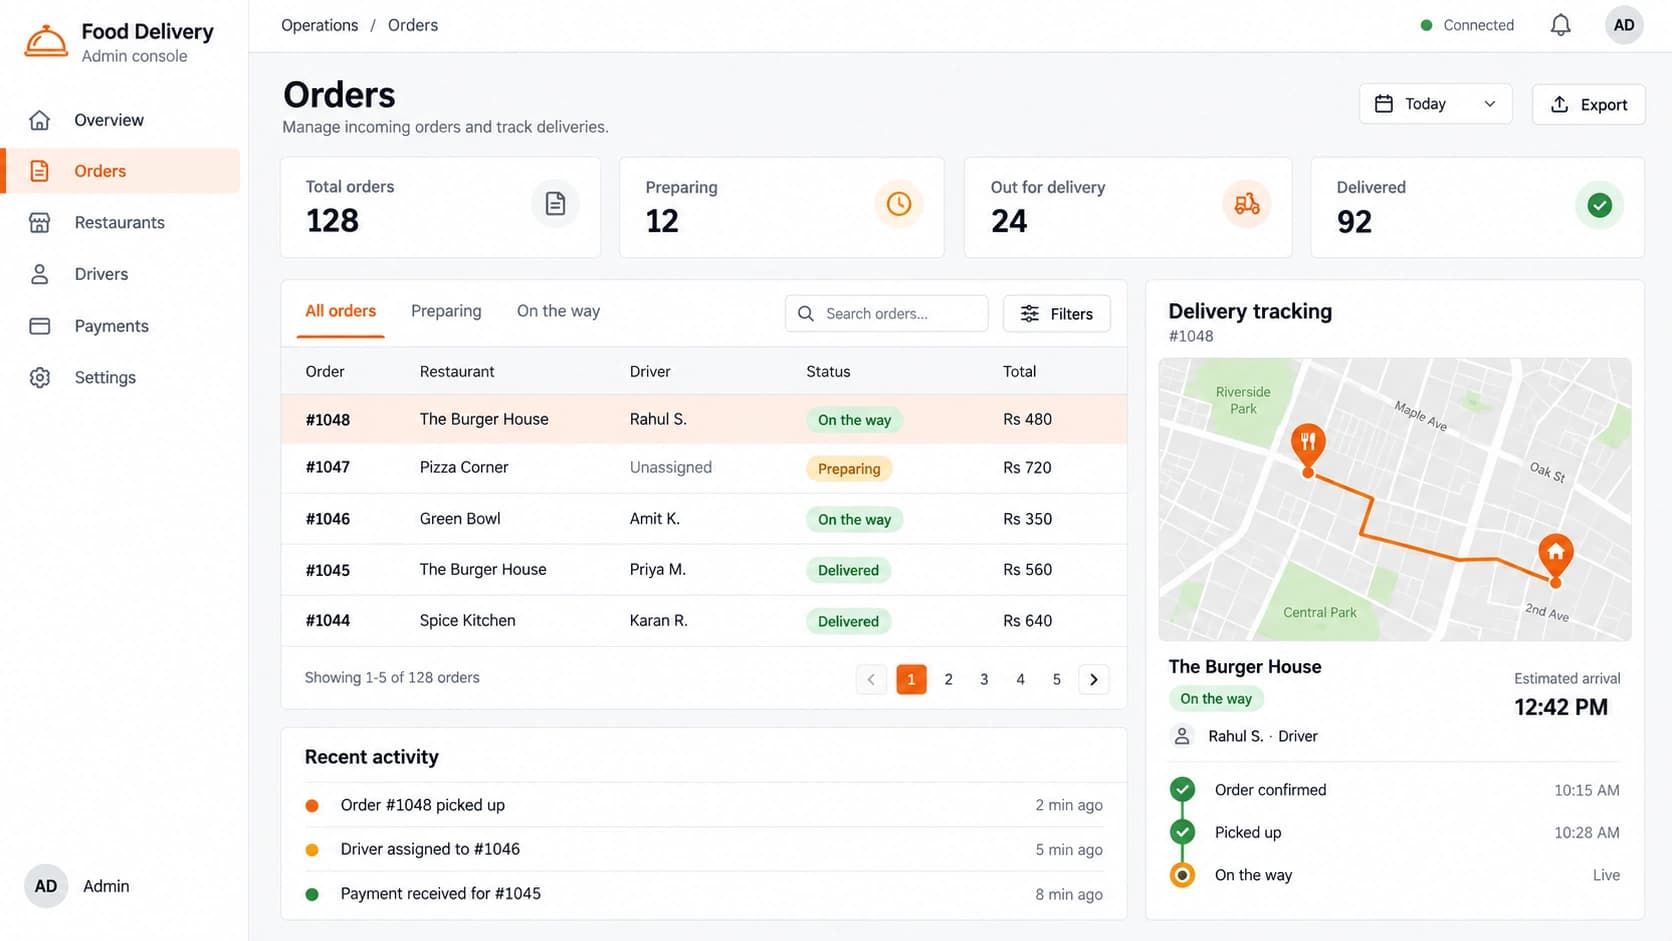Click the Picked up check icon
Image resolution: width=1672 pixels, height=941 pixels.
coord(1182,832)
